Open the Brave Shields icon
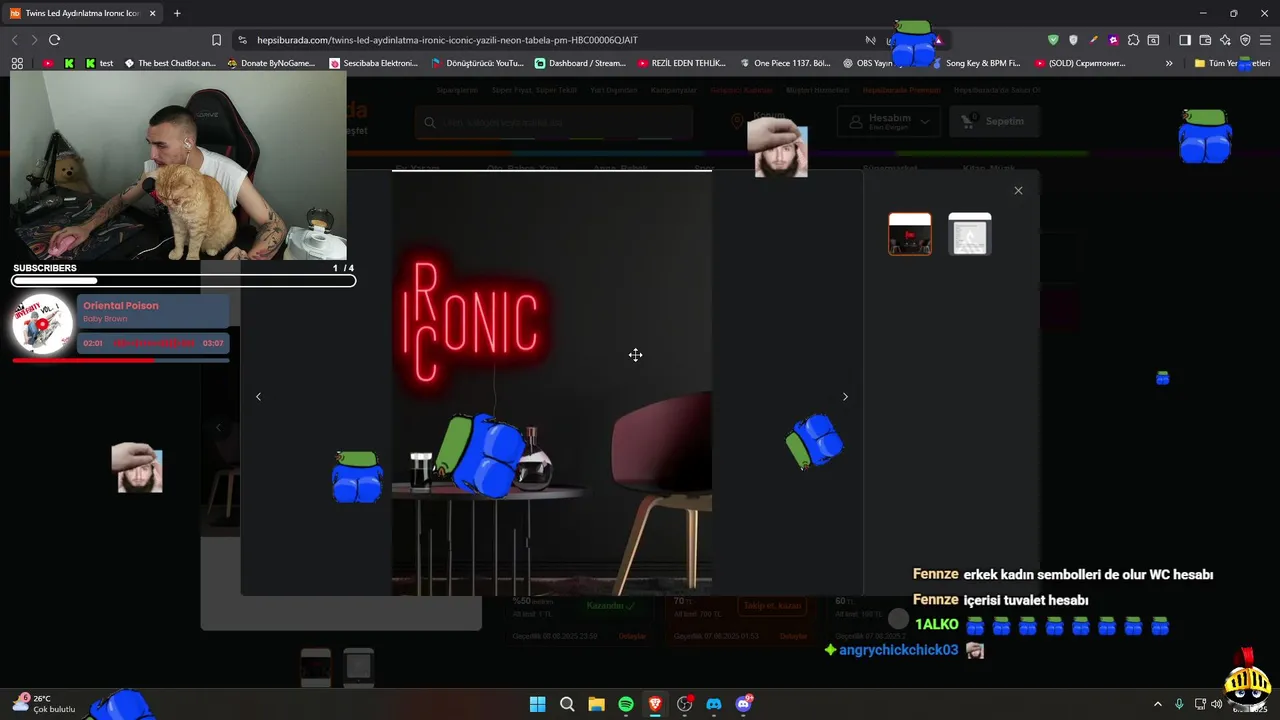This screenshot has height=720, width=1280. (1053, 40)
